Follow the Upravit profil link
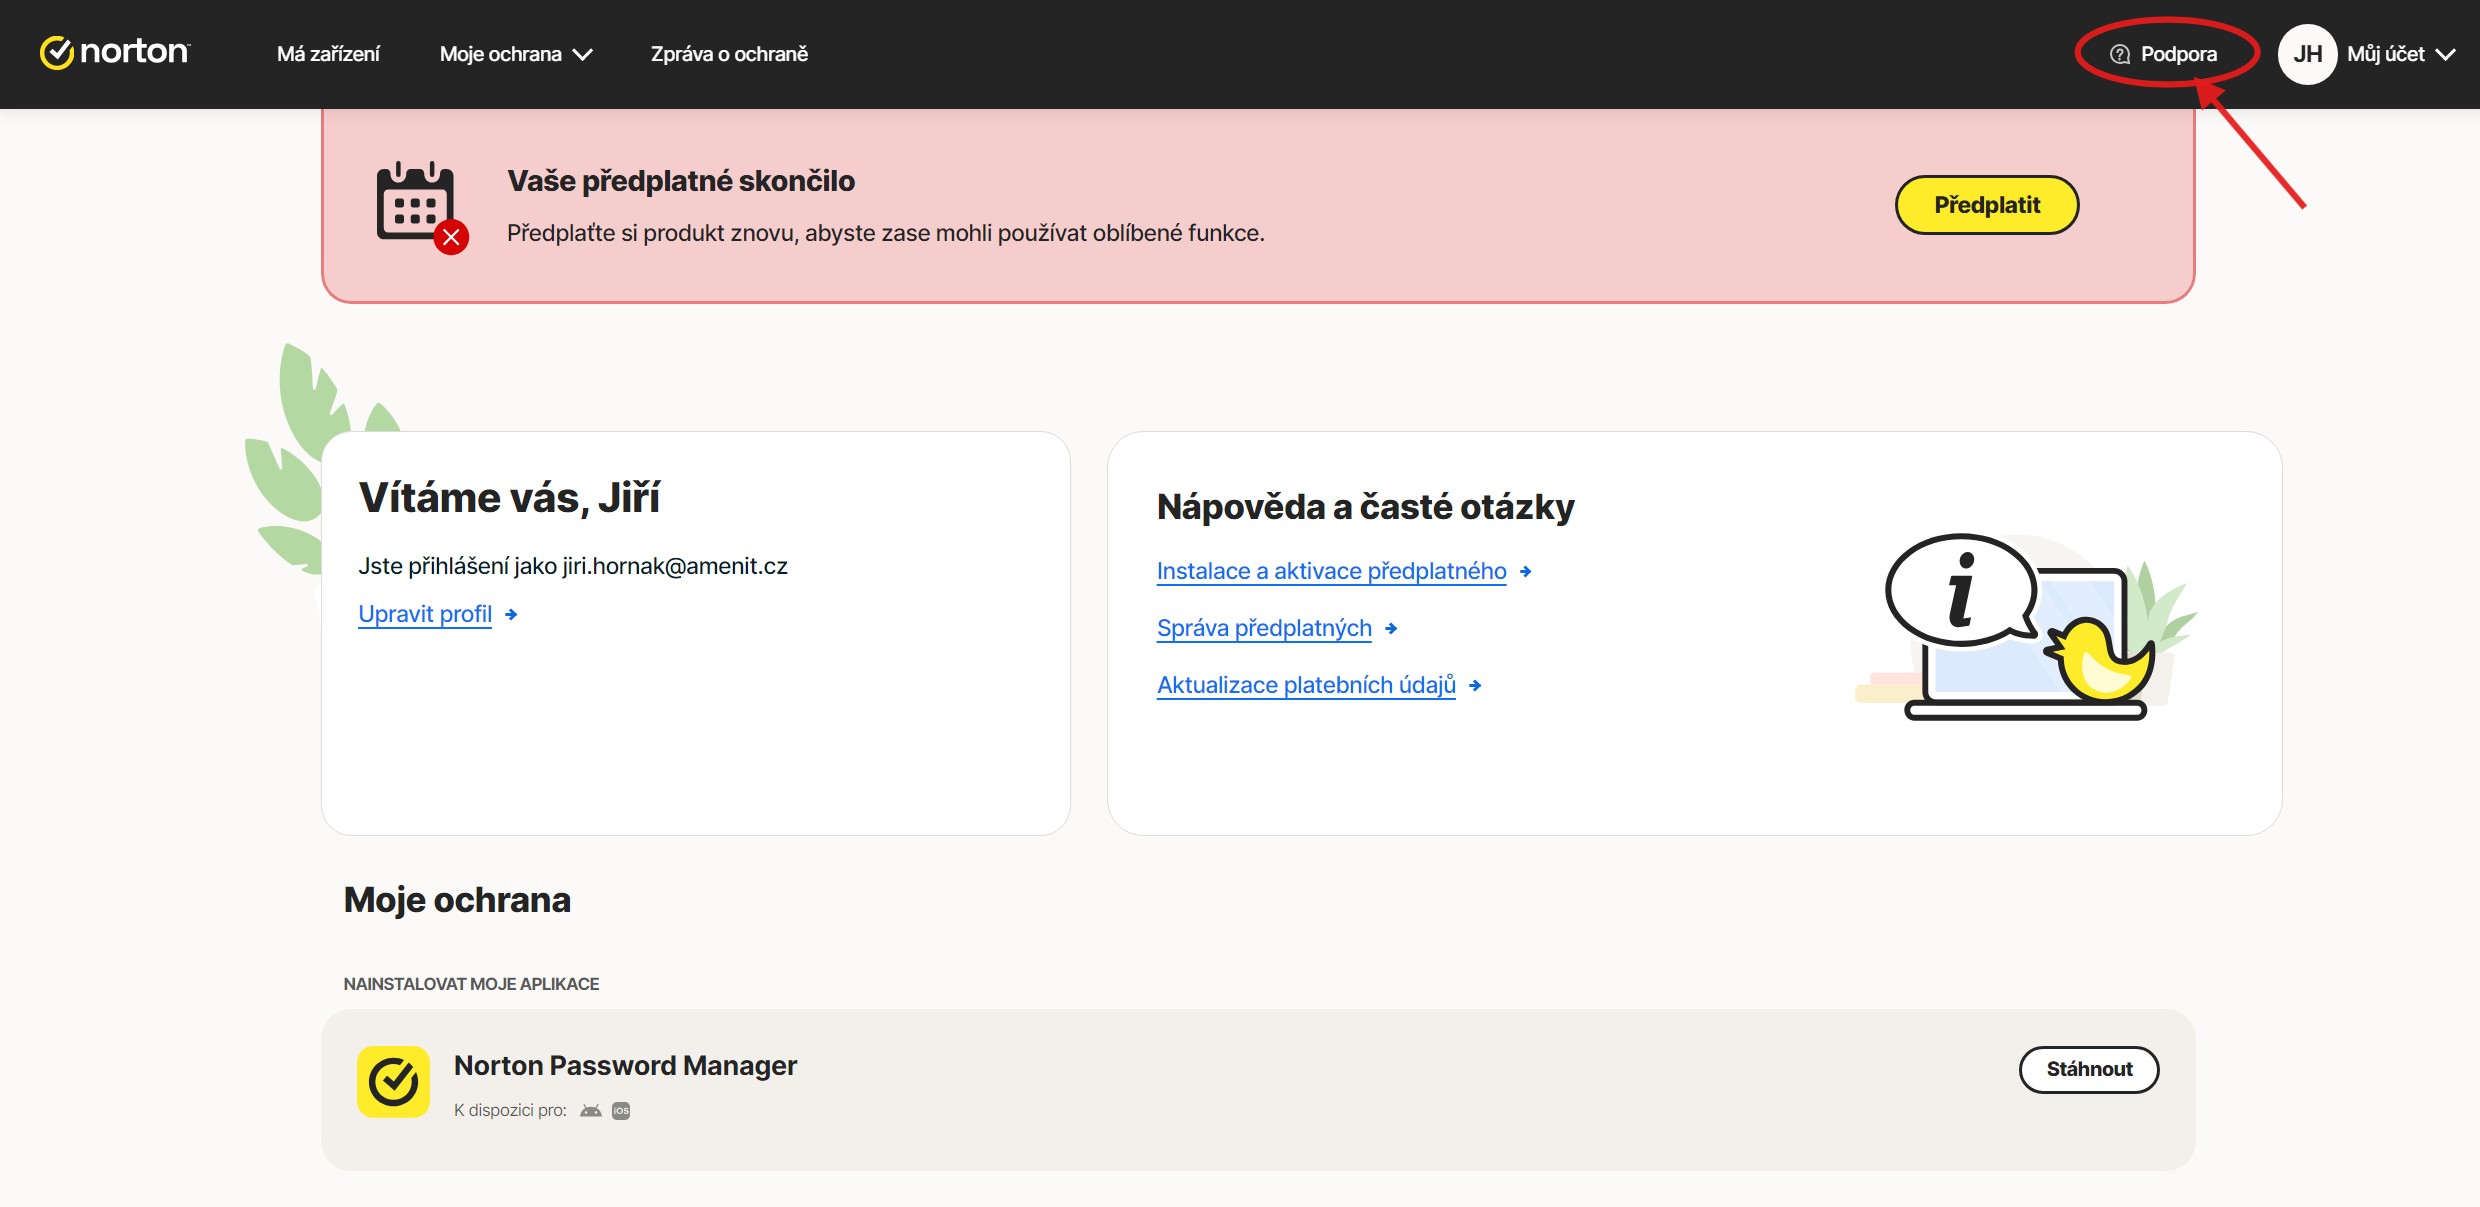 (425, 614)
